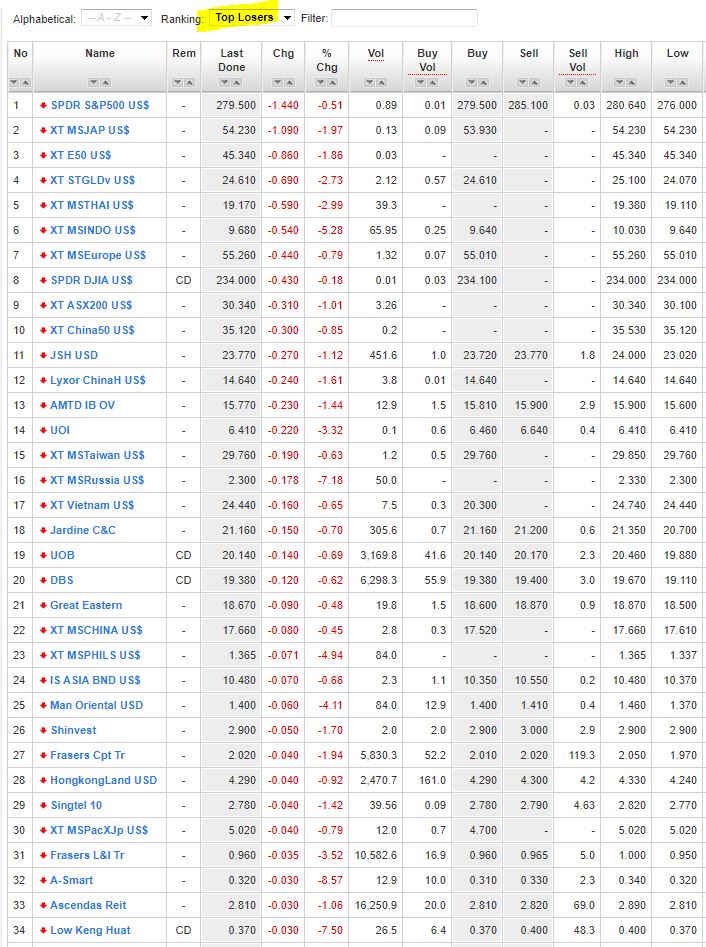Sort Vol column ascending arrow
Screen dimensions: 706x947
[x=381, y=83]
